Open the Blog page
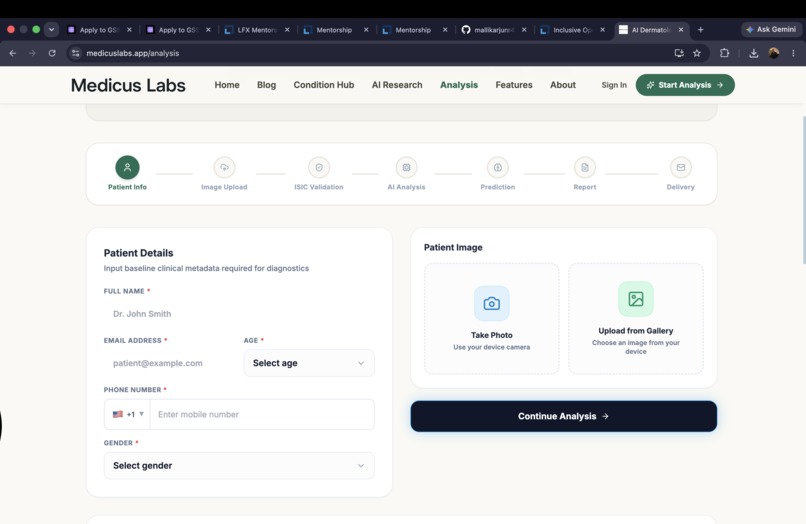This screenshot has width=806, height=524. (x=266, y=85)
